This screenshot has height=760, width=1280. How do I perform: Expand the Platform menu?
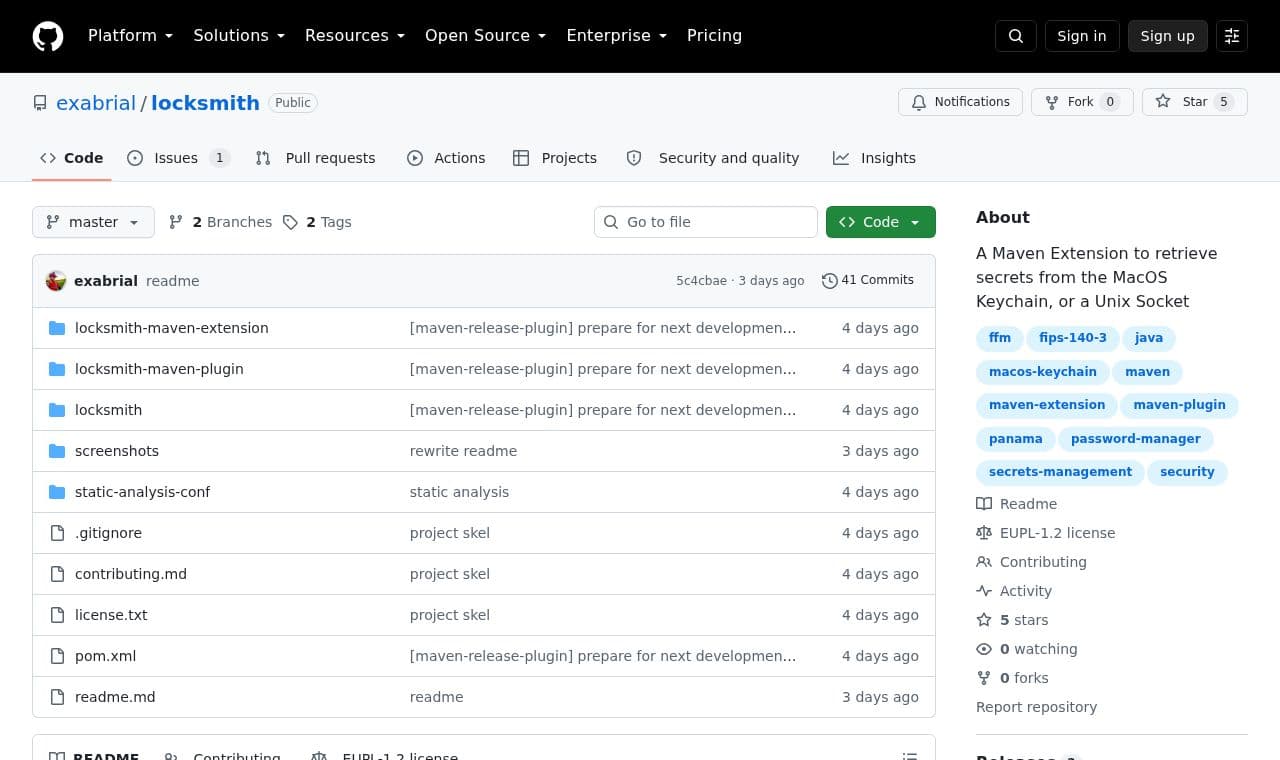pyautogui.click(x=130, y=36)
